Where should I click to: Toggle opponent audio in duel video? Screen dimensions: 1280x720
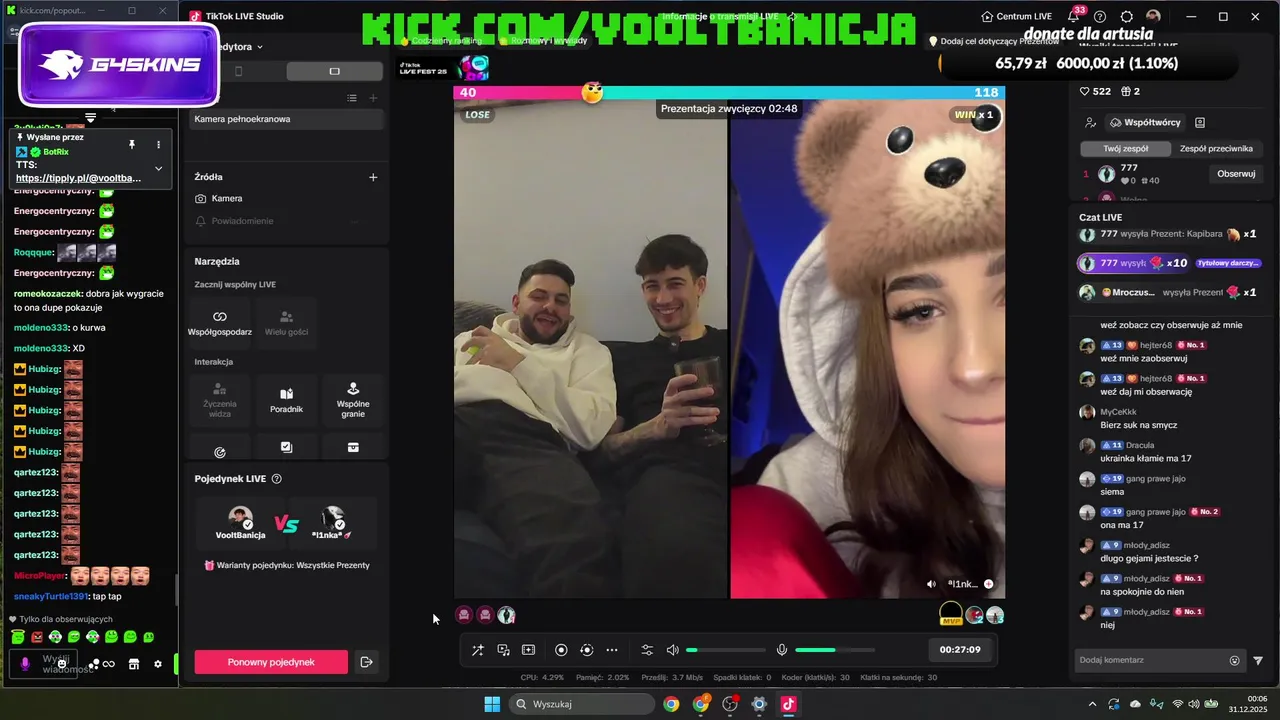932,584
